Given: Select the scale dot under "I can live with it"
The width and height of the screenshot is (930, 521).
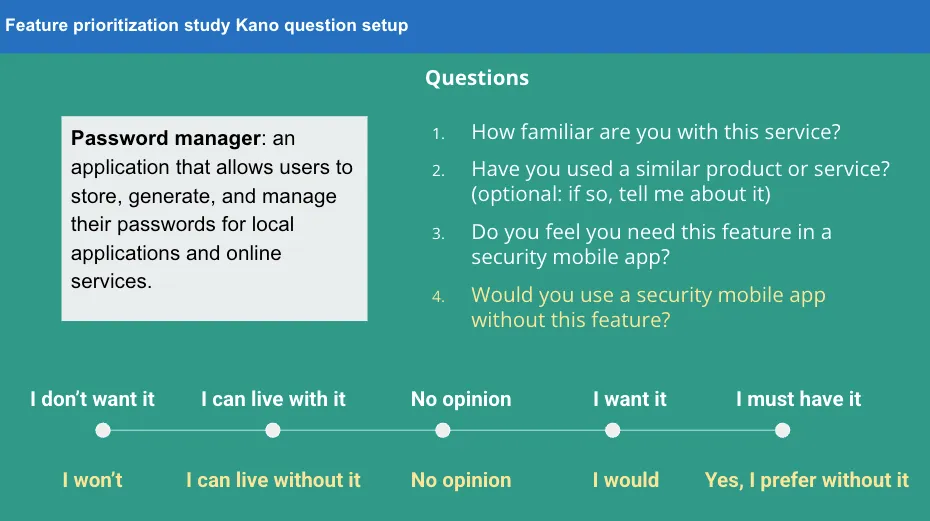Looking at the screenshot, I should pos(273,431).
